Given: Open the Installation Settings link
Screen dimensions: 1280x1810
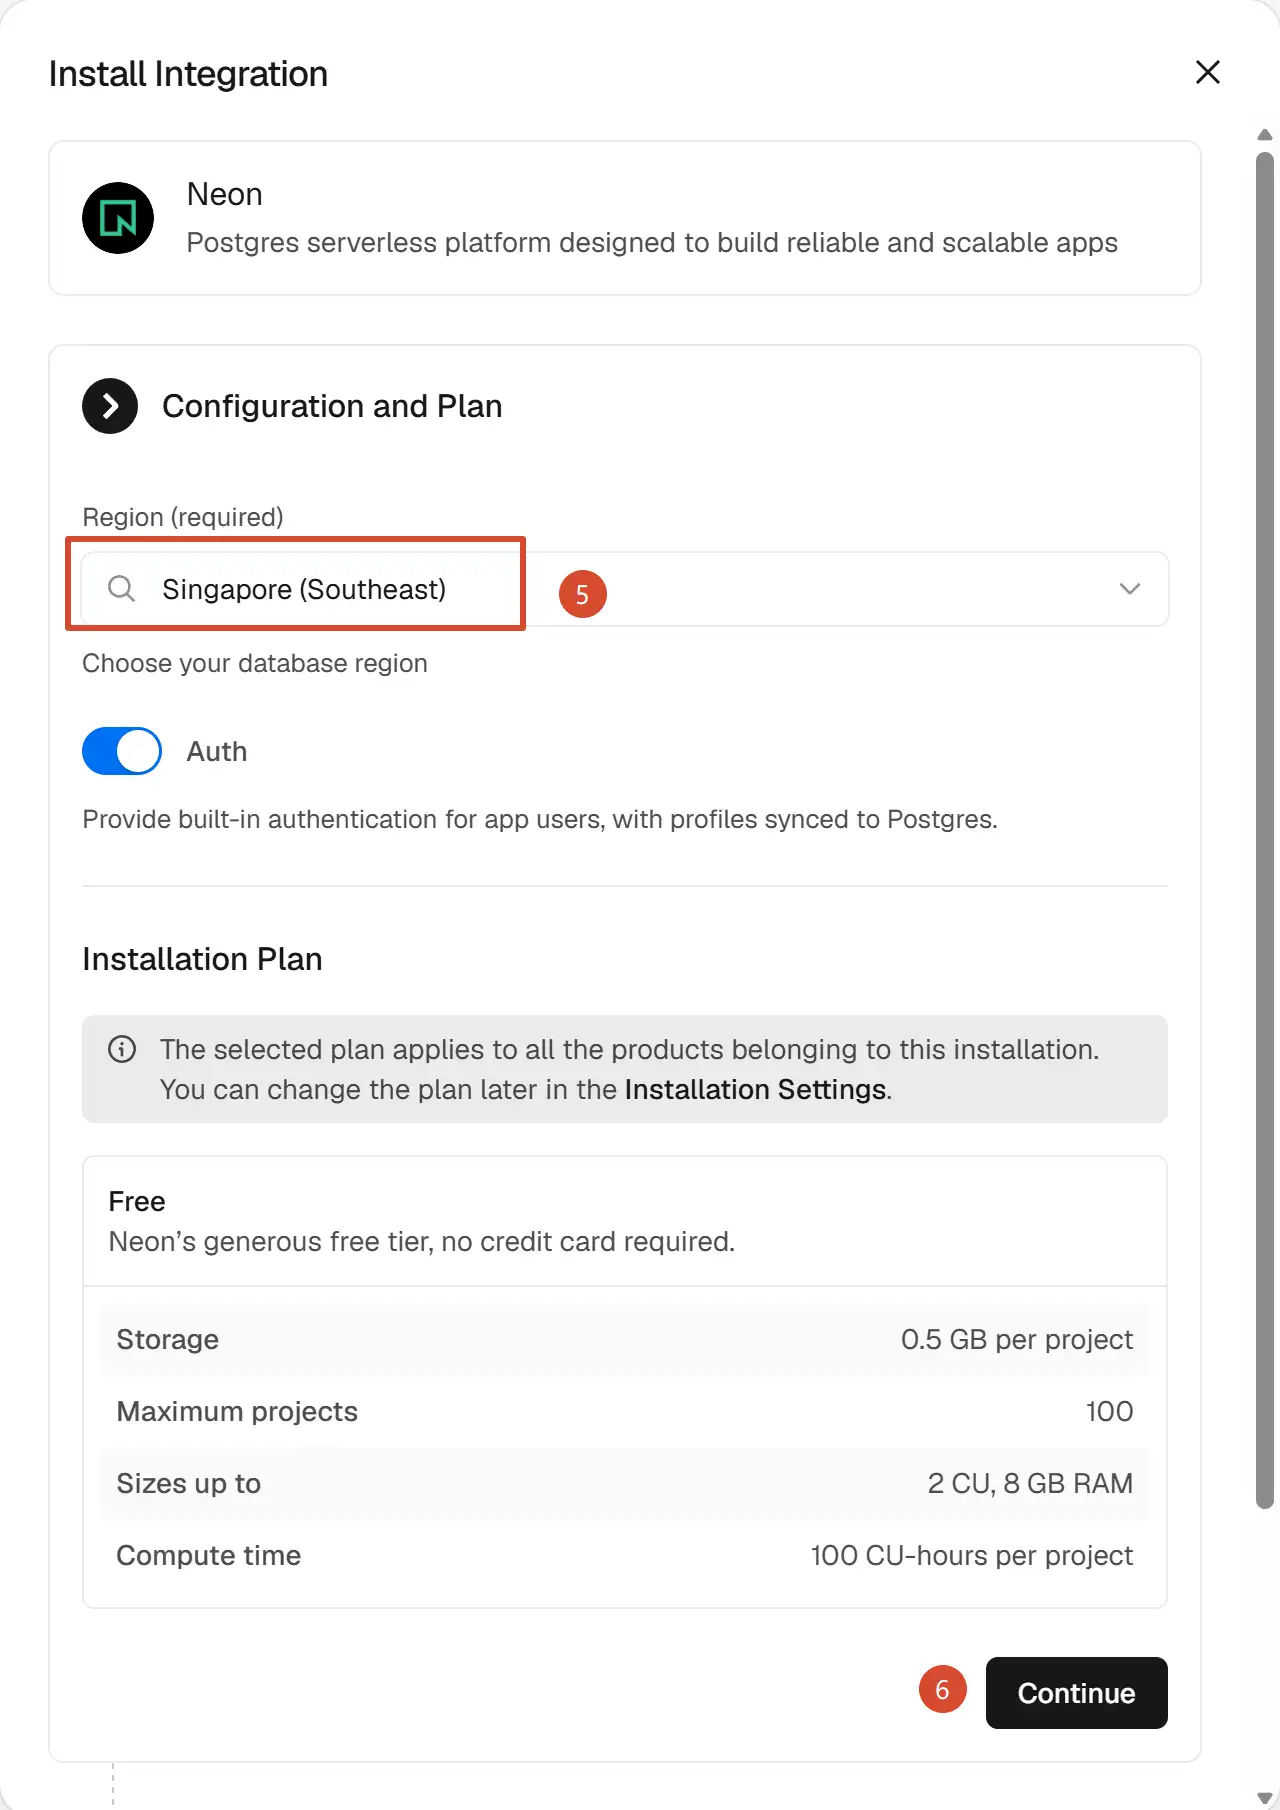Looking at the screenshot, I should [755, 1089].
